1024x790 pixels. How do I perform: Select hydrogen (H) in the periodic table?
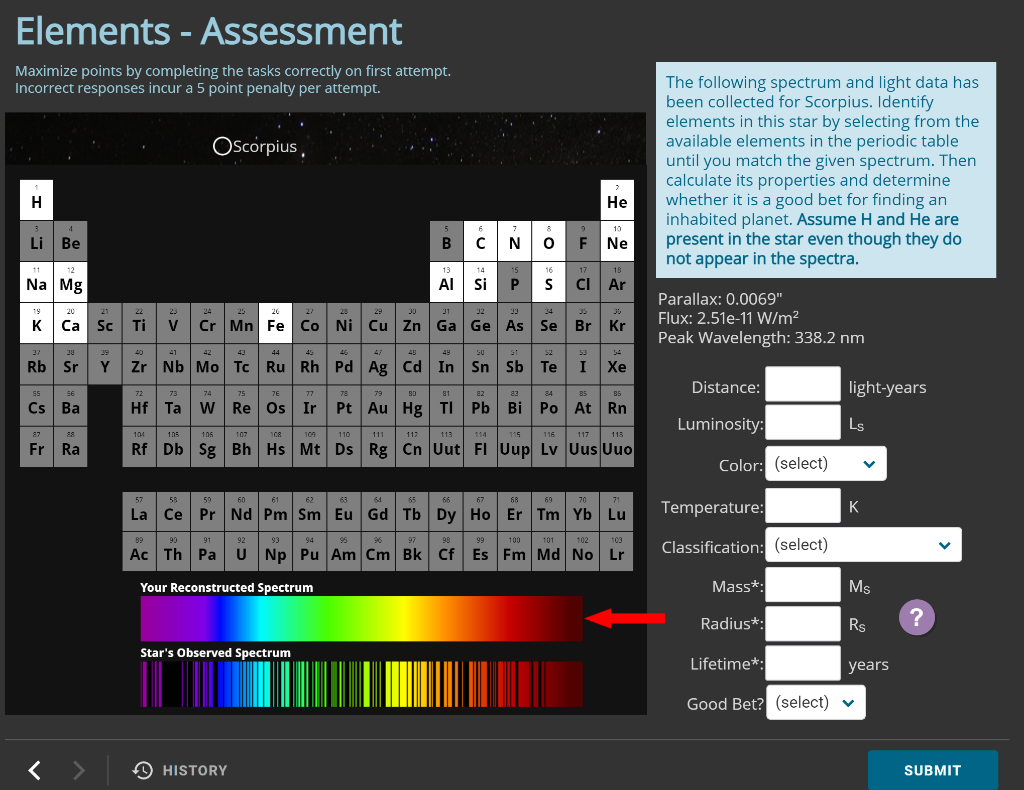point(36,200)
